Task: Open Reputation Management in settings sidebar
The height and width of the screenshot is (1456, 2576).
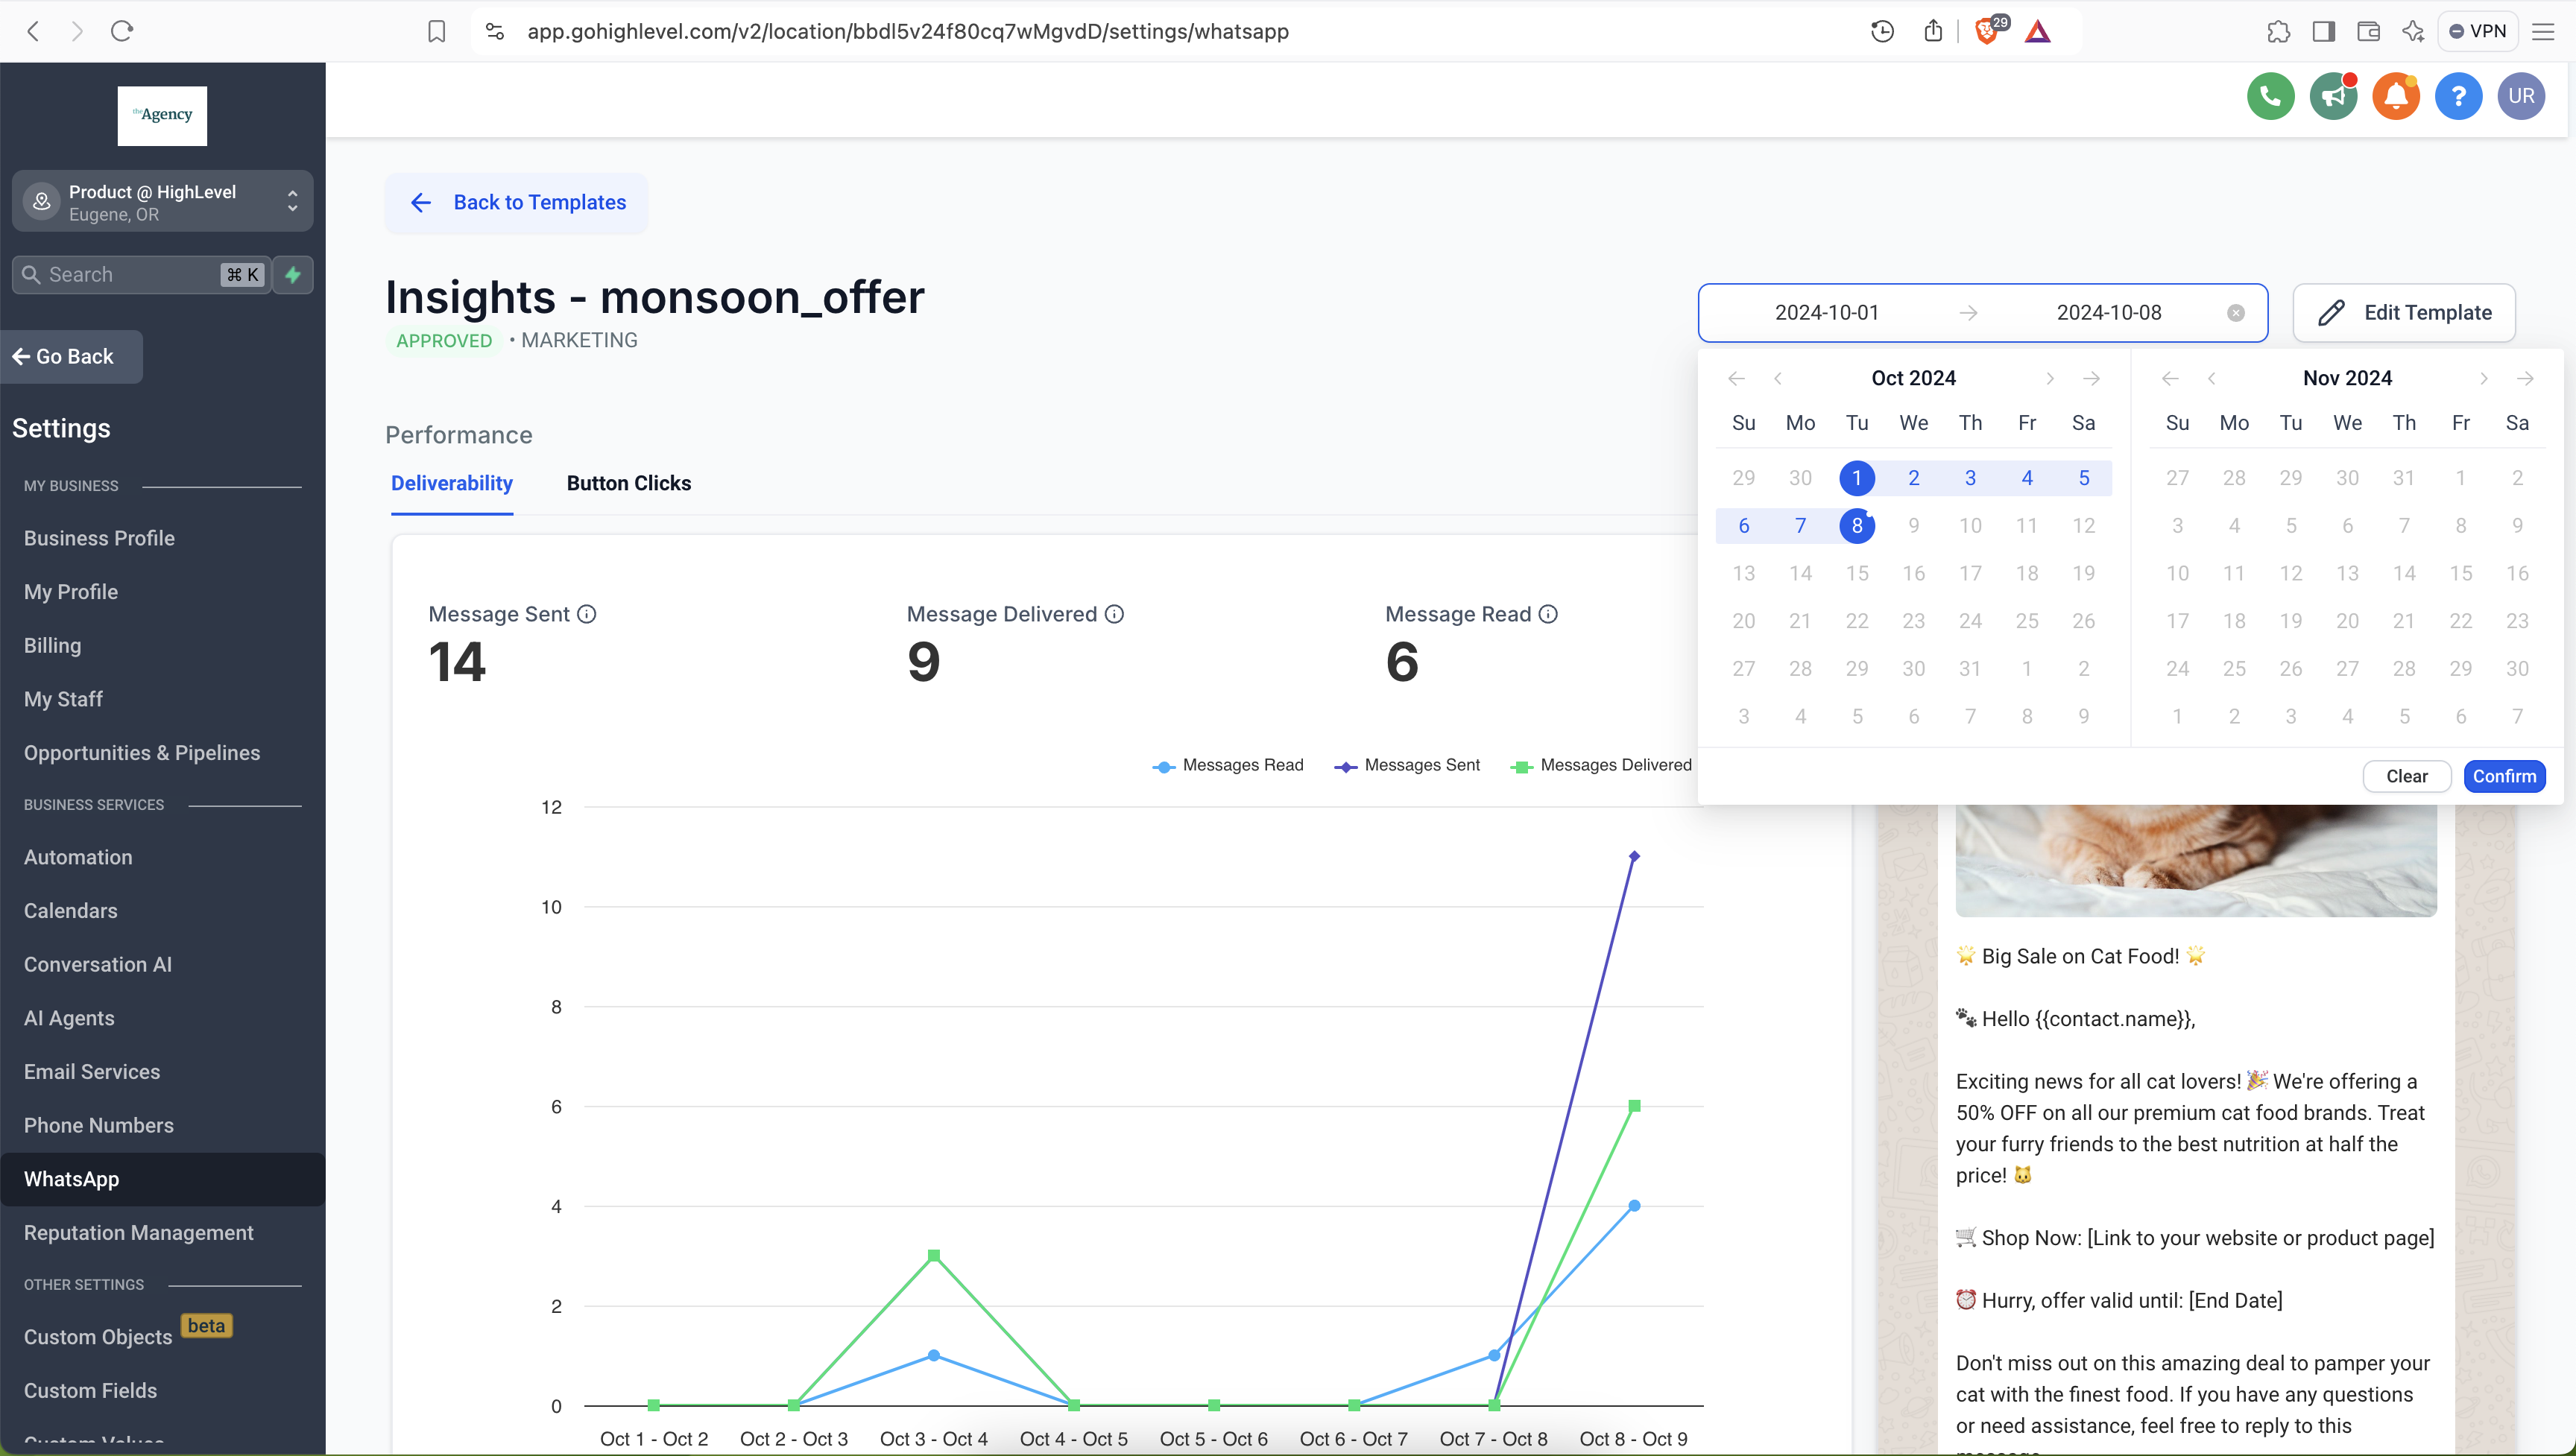Action: point(138,1233)
